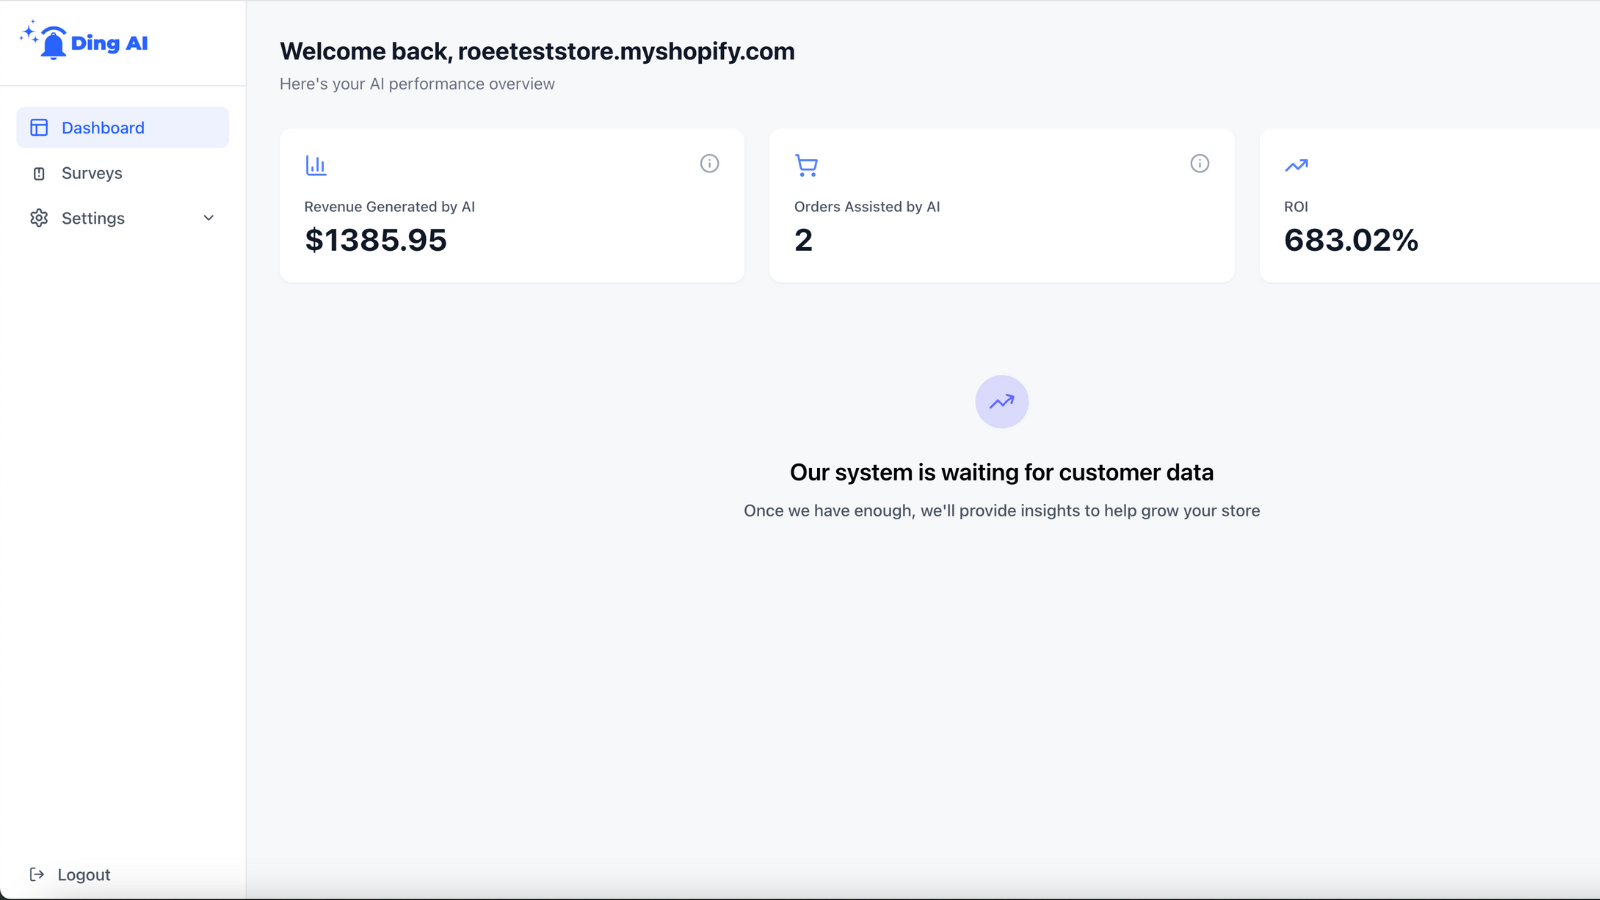This screenshot has width=1600, height=900.
Task: Show info for Orders Assisted by AI
Action: [x=1200, y=164]
